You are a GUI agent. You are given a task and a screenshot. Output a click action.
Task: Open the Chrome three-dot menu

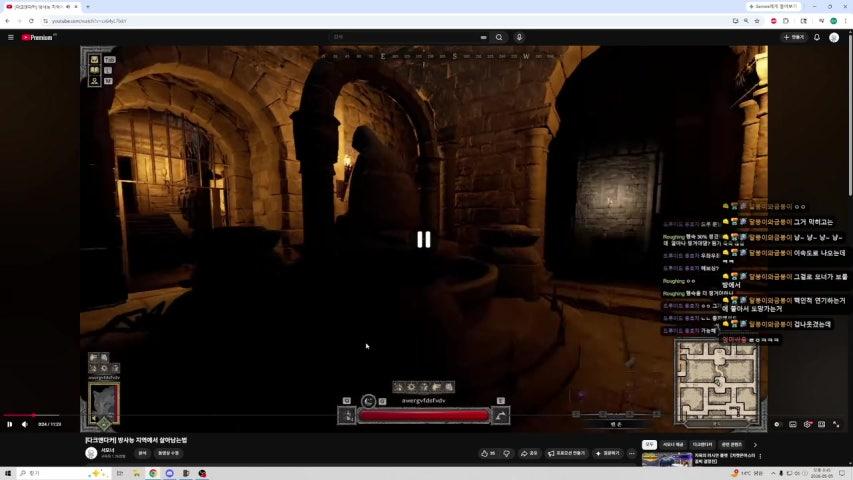pyautogui.click(x=846, y=21)
